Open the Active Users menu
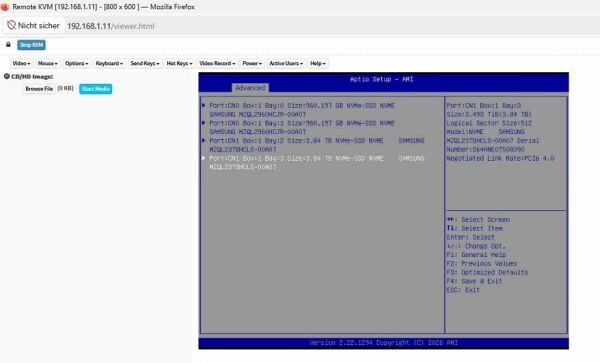 point(286,63)
